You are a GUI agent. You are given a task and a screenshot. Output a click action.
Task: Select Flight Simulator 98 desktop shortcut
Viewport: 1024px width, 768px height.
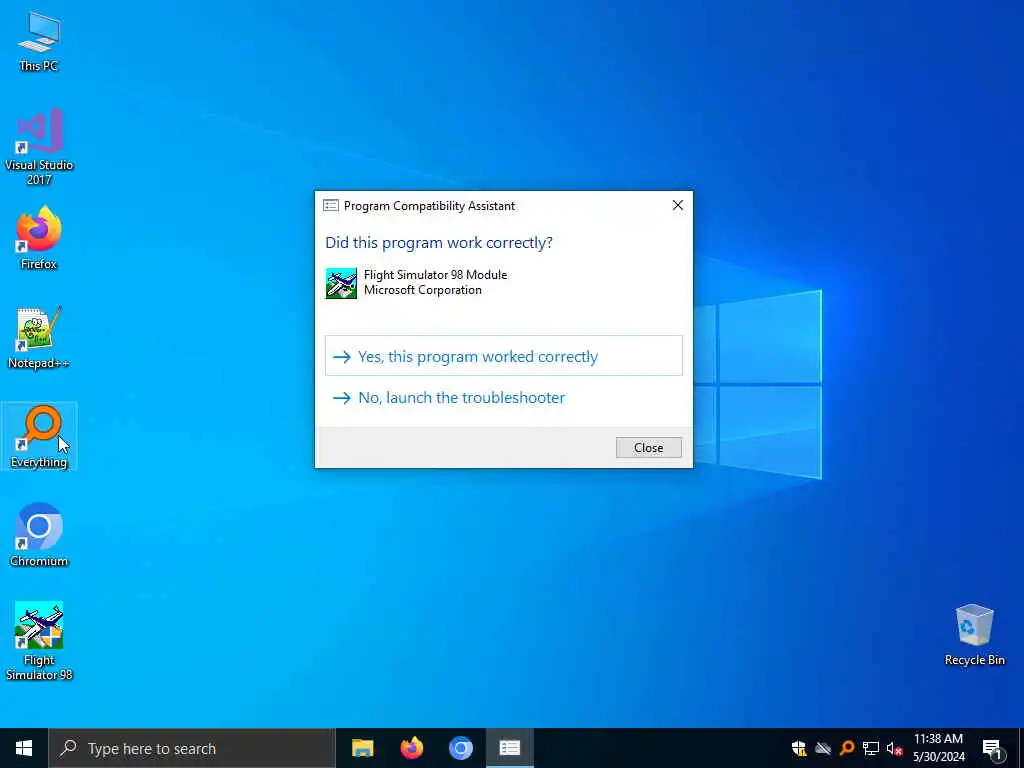[39, 641]
